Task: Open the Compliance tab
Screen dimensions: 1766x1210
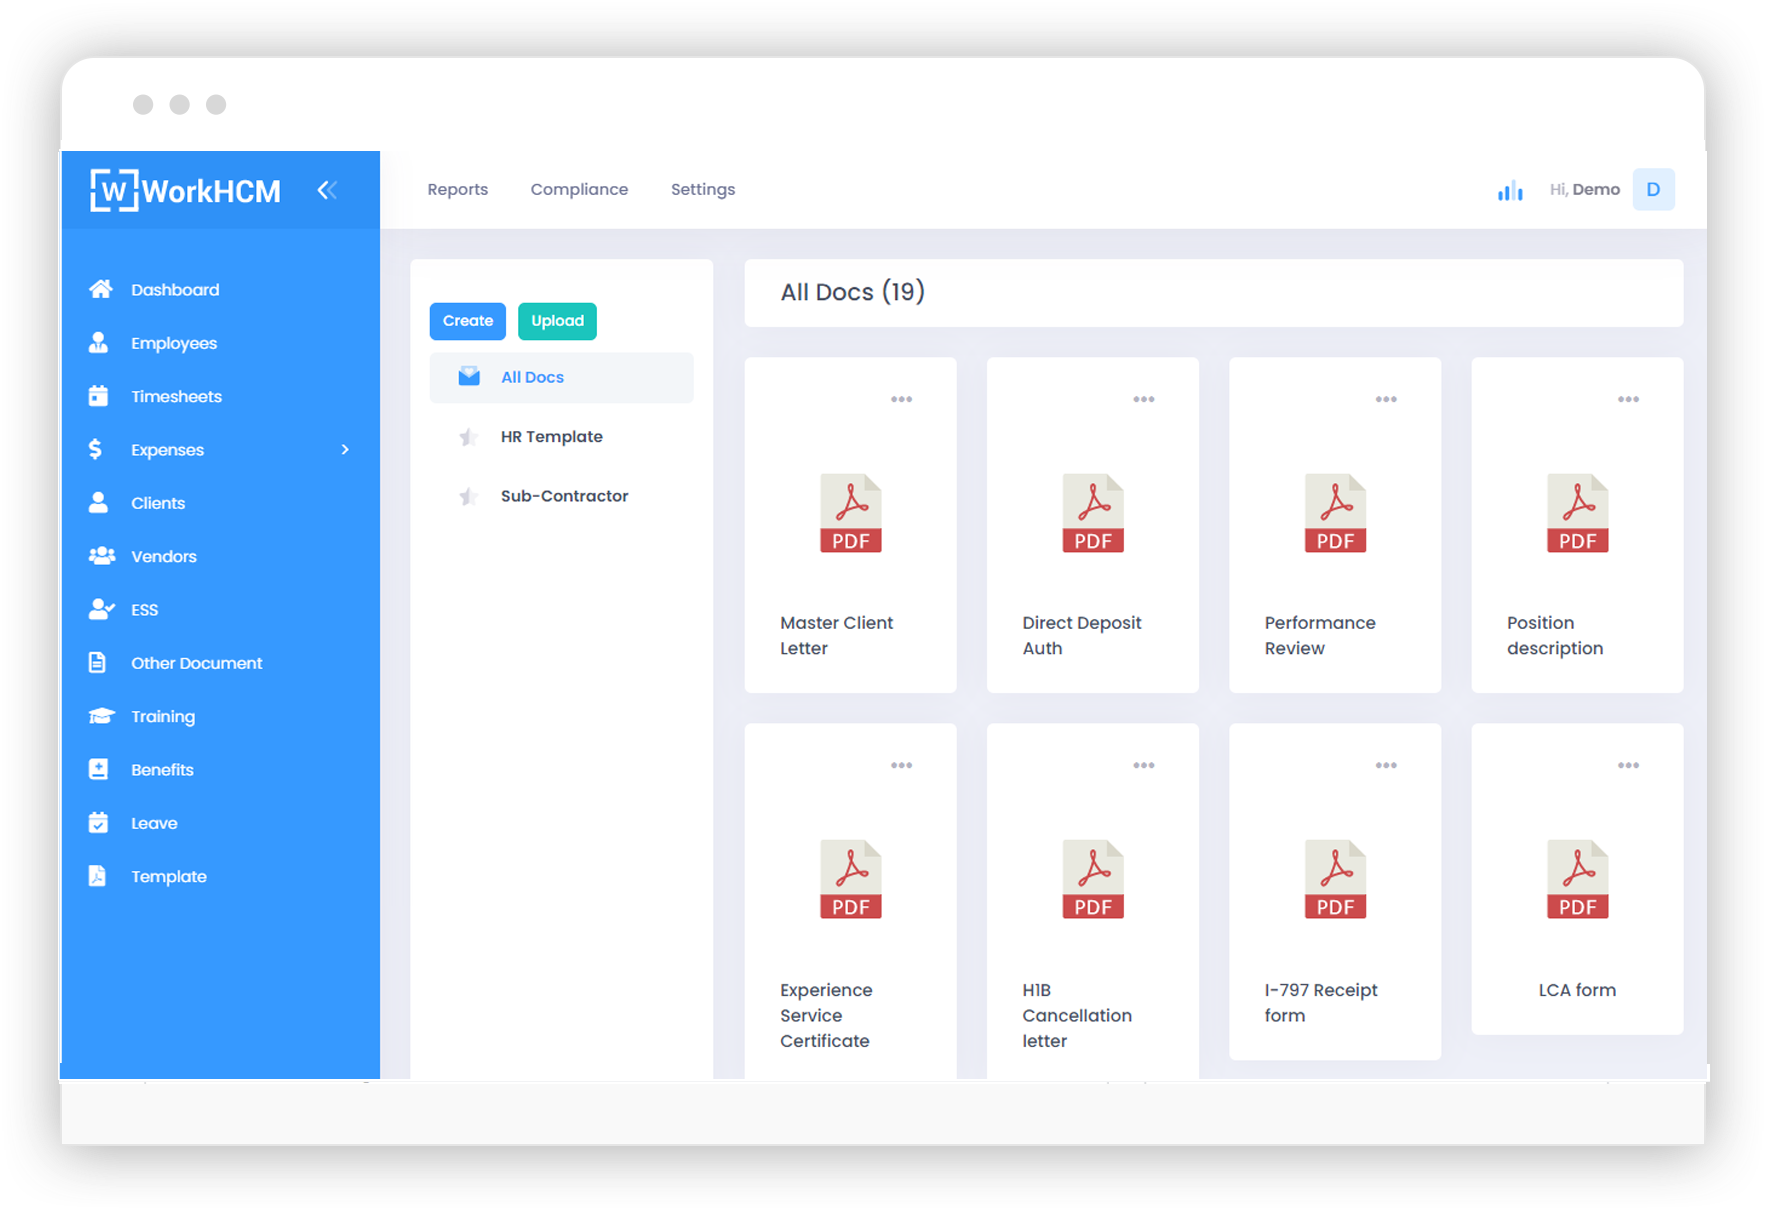Action: click(x=579, y=190)
